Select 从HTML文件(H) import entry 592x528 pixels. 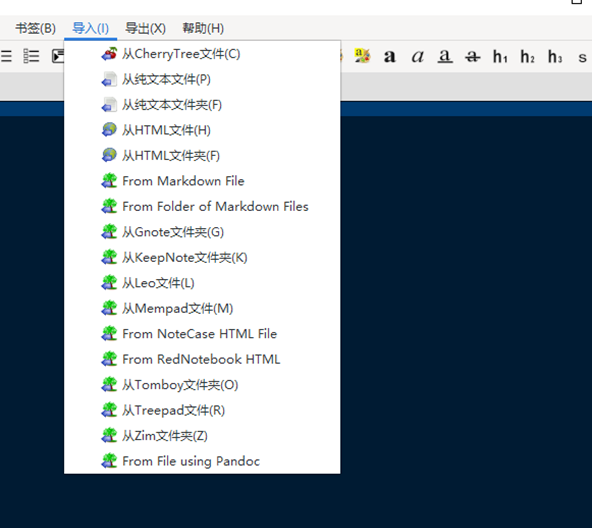point(202,130)
